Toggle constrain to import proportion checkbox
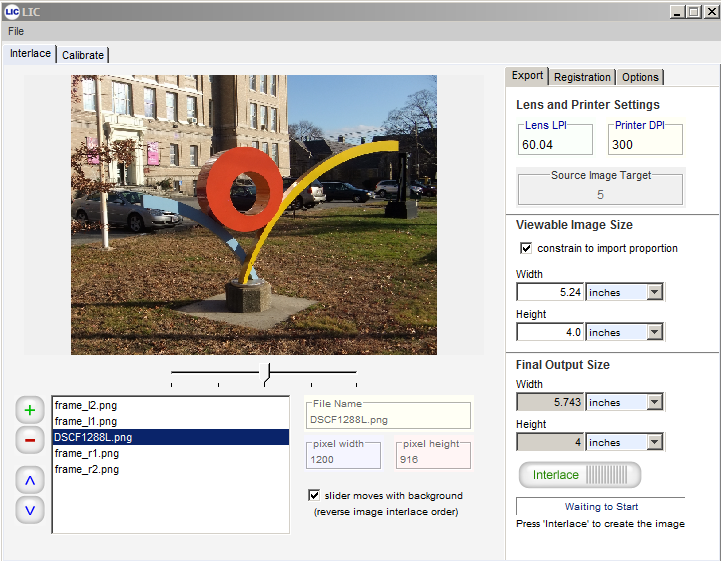Image resolution: width=721 pixels, height=561 pixels. (526, 248)
